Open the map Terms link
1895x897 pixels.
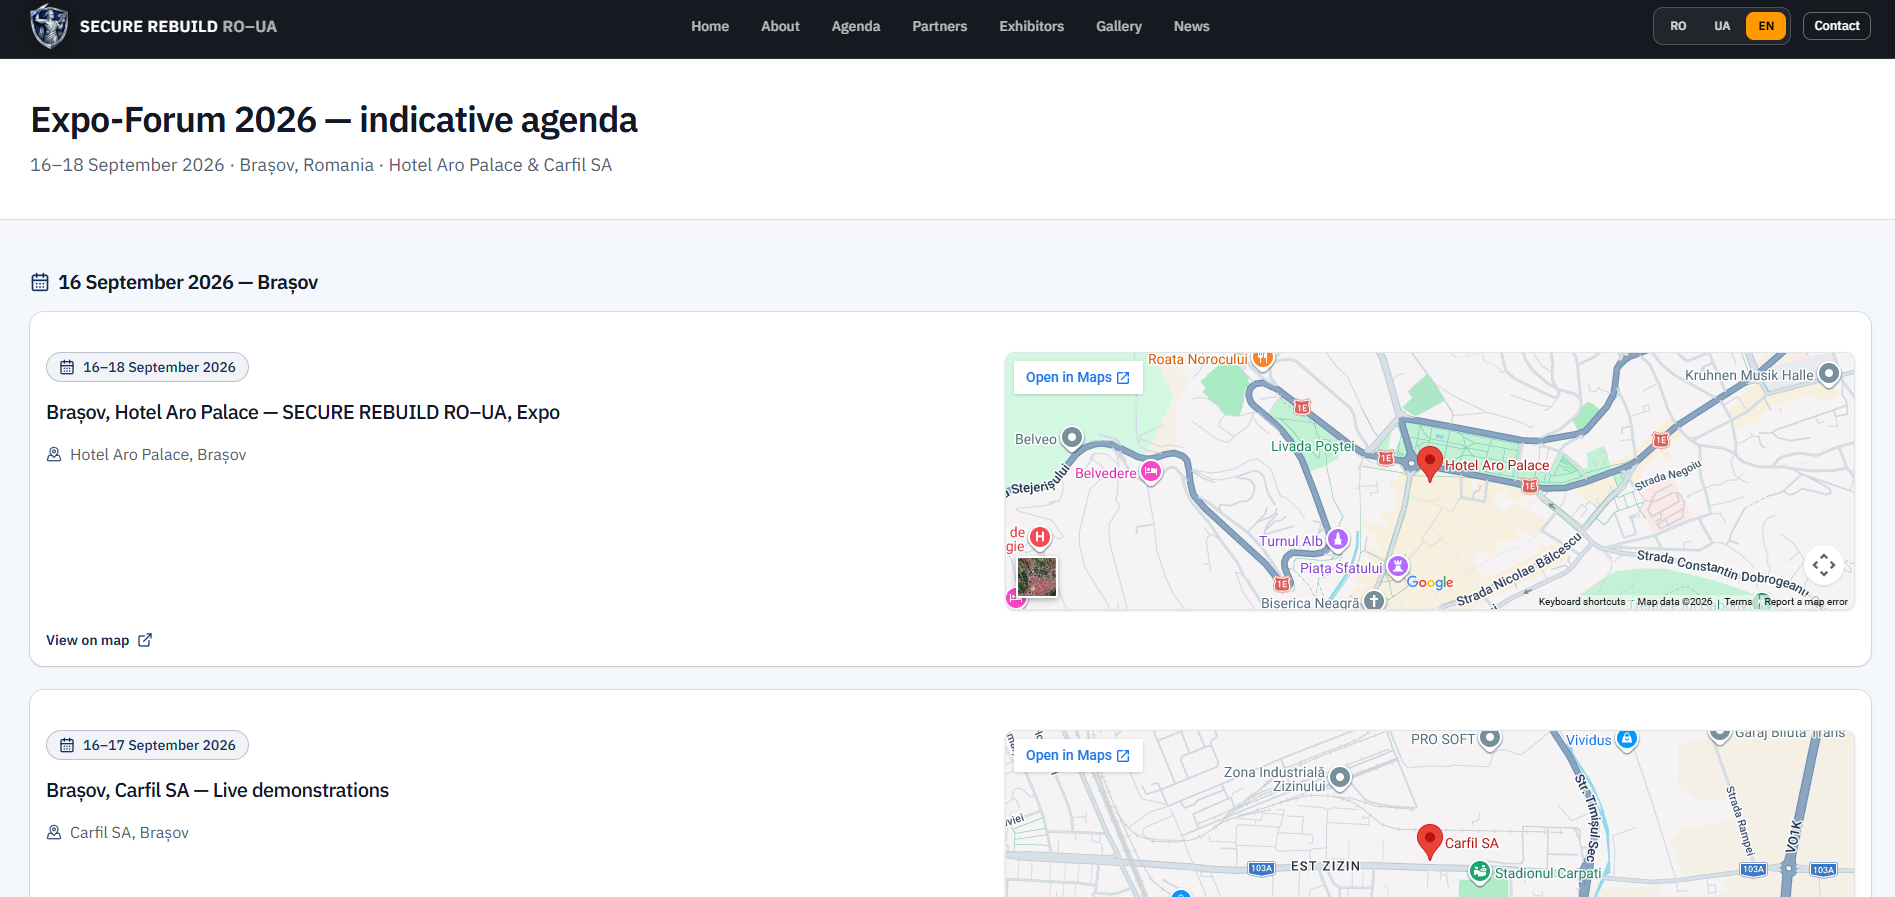(1738, 602)
